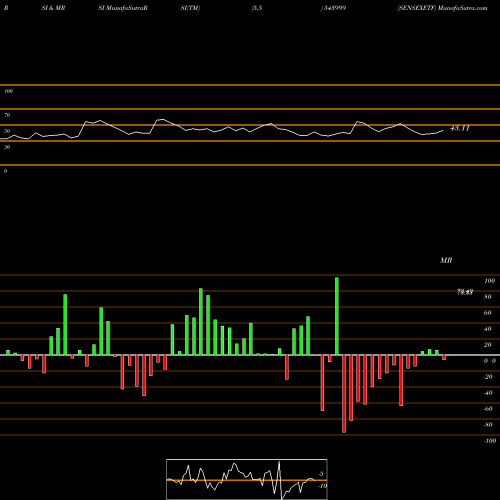Click the -10 label in the mini chart
Image resolution: width=500 pixels, height=500 pixels.
click(x=322, y=486)
